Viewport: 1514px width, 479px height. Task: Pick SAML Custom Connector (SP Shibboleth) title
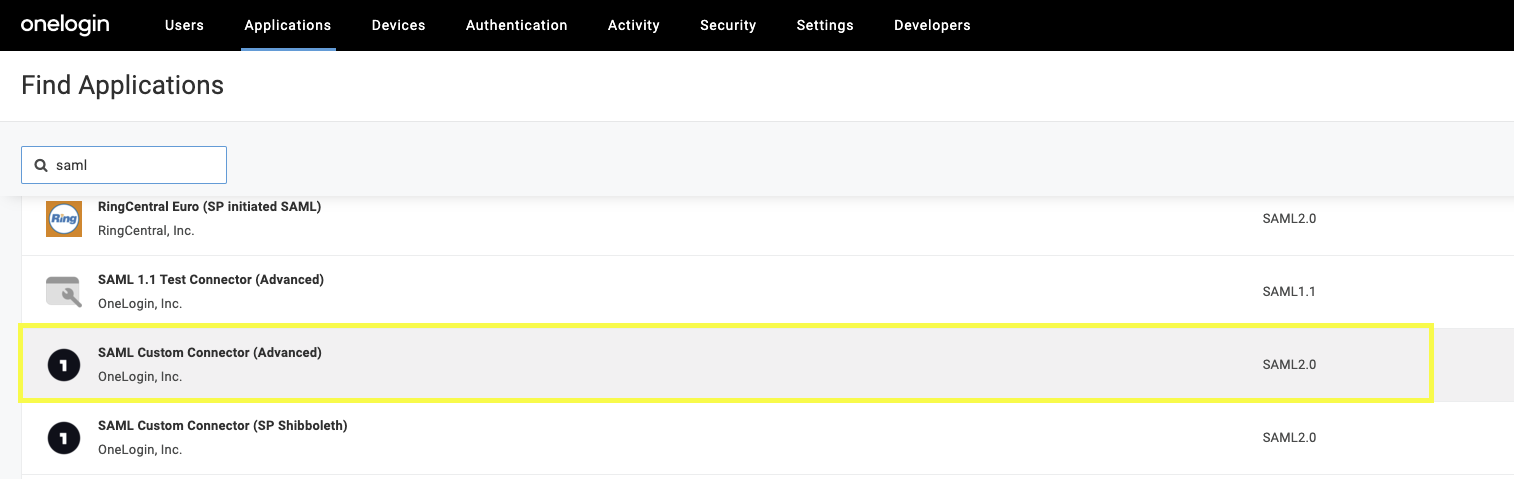point(222,426)
